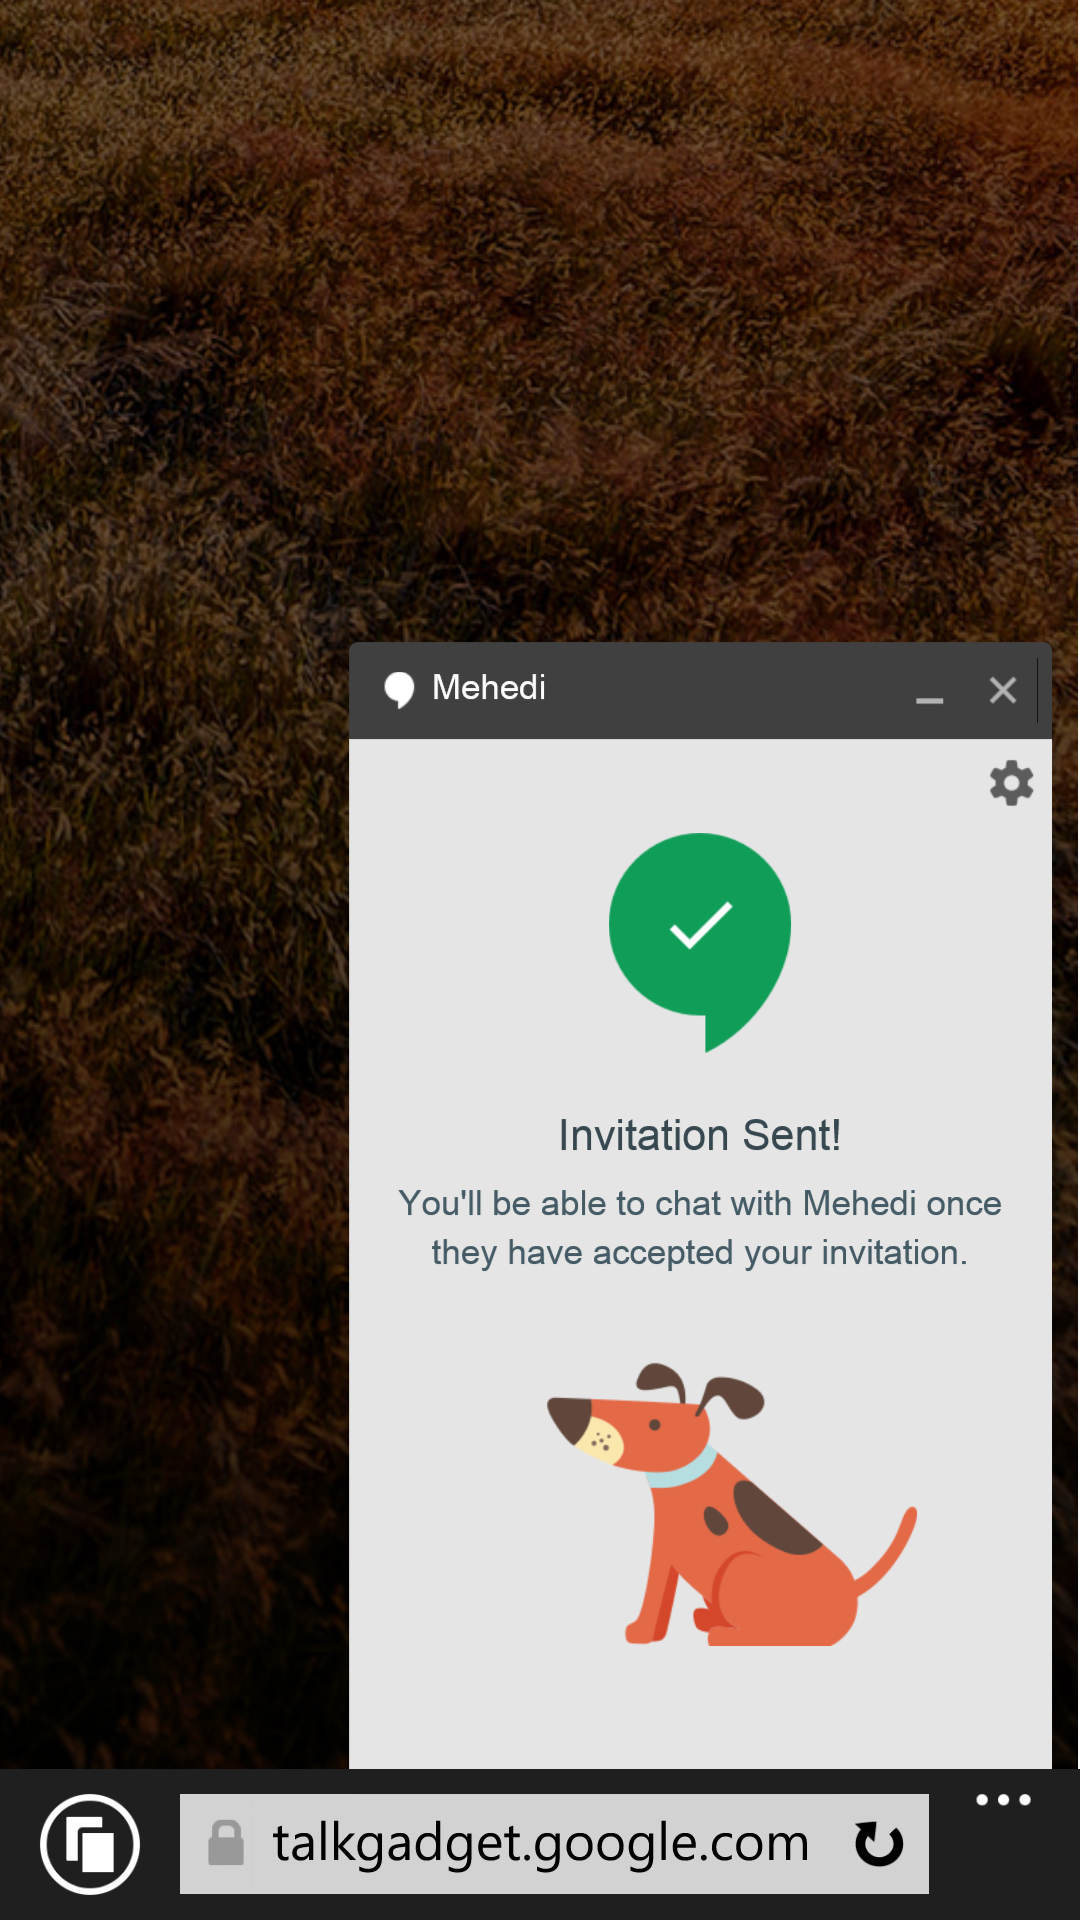Select the Mehedi chat title
Screen dimensions: 1080x1920
[489, 687]
